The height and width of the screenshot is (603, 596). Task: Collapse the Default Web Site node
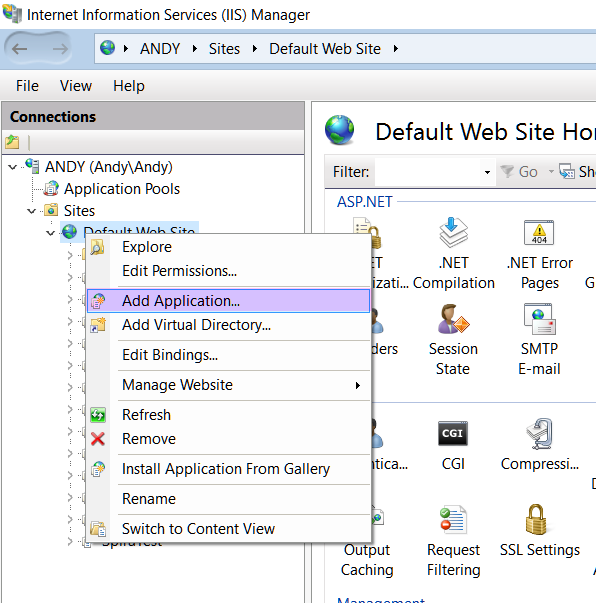(50, 233)
